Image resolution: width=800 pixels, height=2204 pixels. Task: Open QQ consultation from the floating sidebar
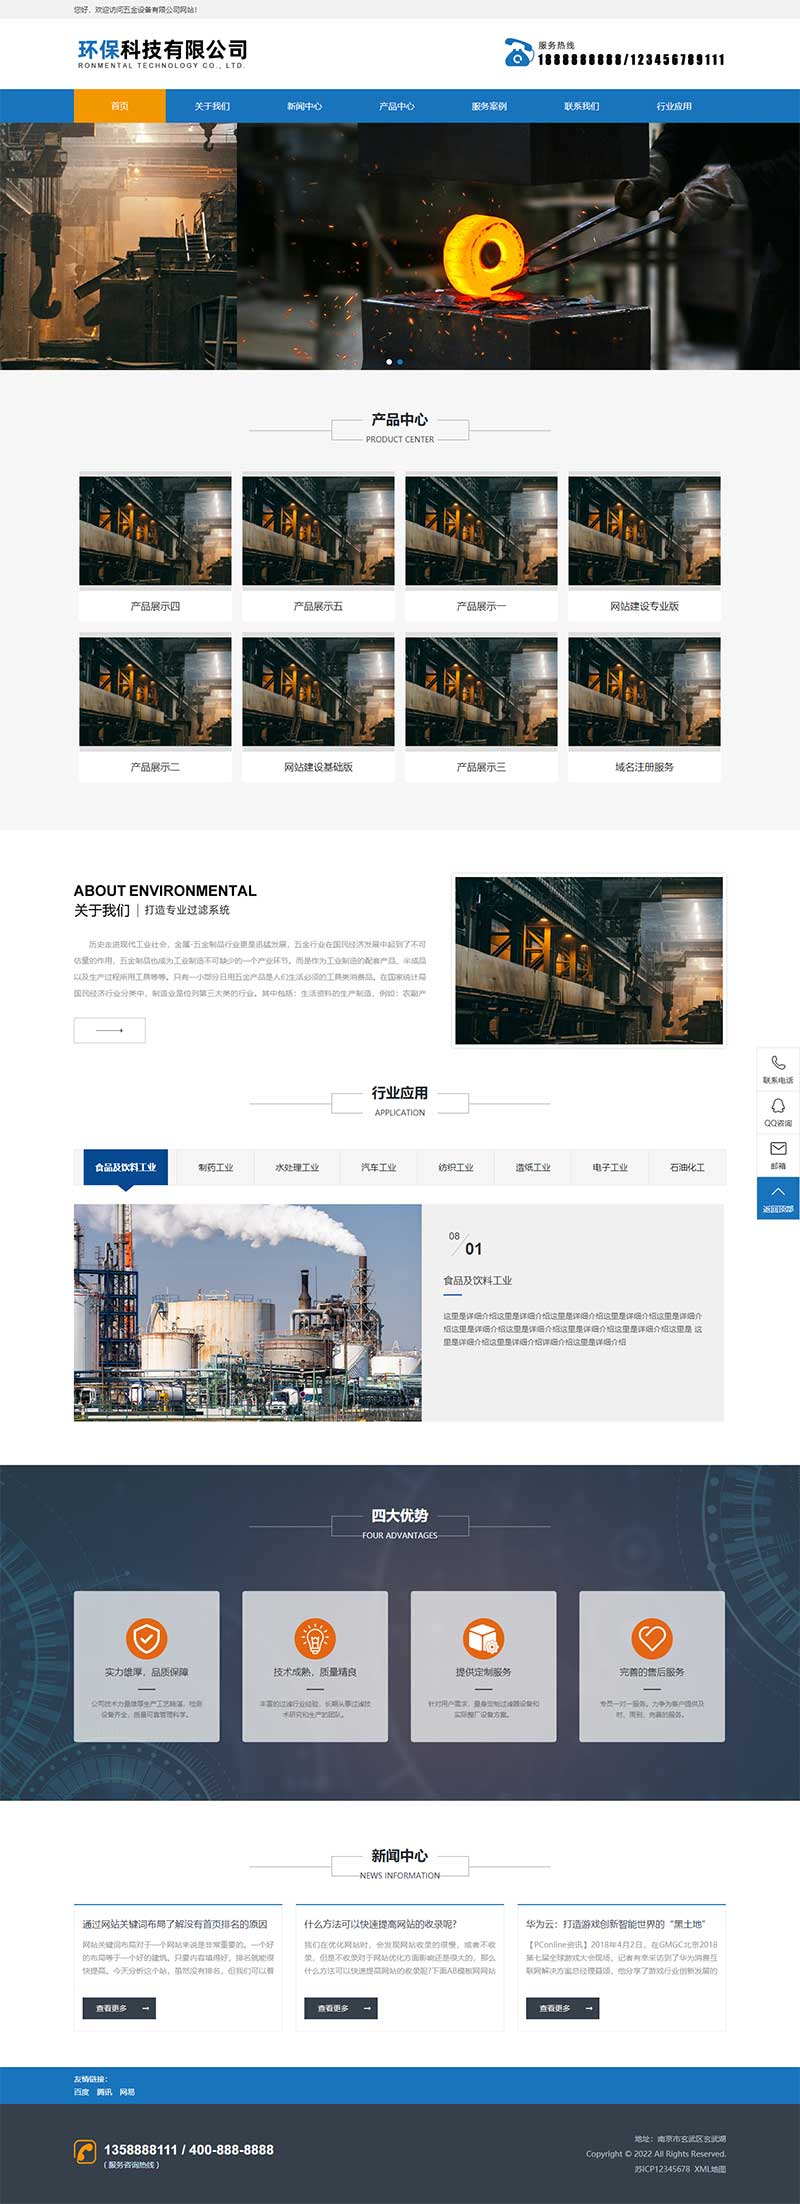(778, 1106)
